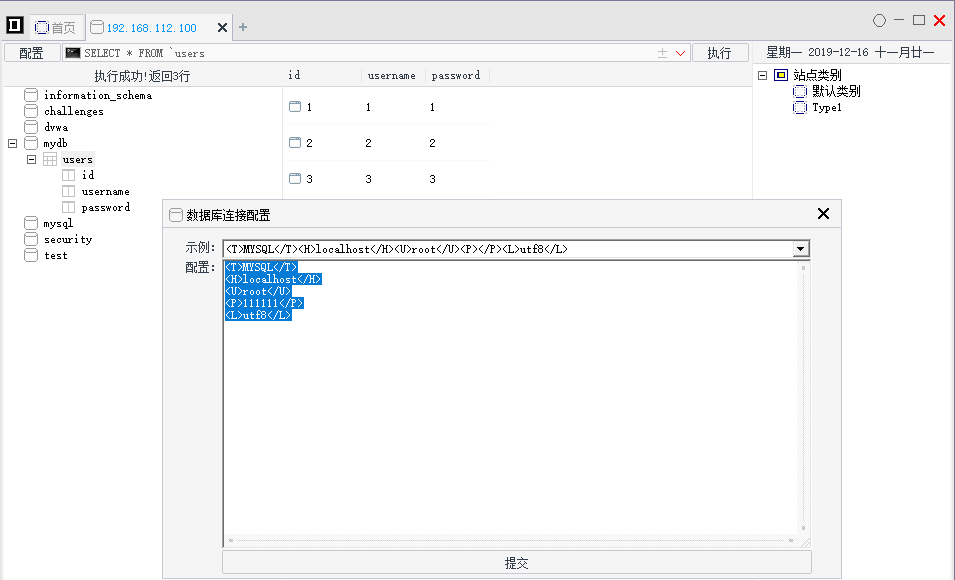The height and width of the screenshot is (580, 955).
Task: Click the row icon for id 2
Action: tap(295, 143)
